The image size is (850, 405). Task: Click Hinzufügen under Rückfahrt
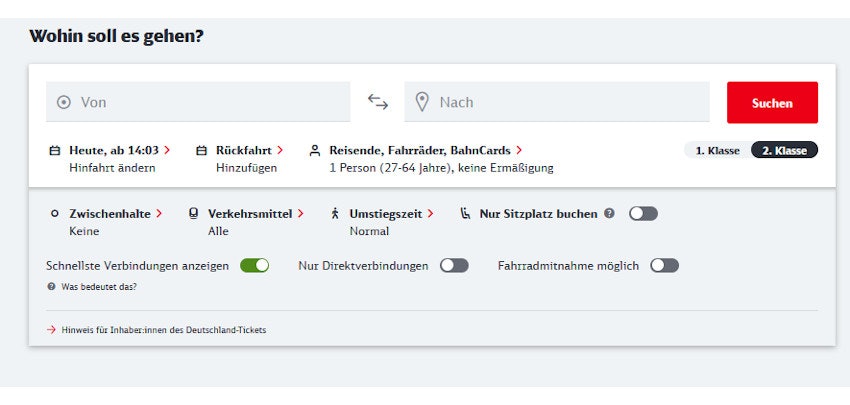(x=246, y=168)
